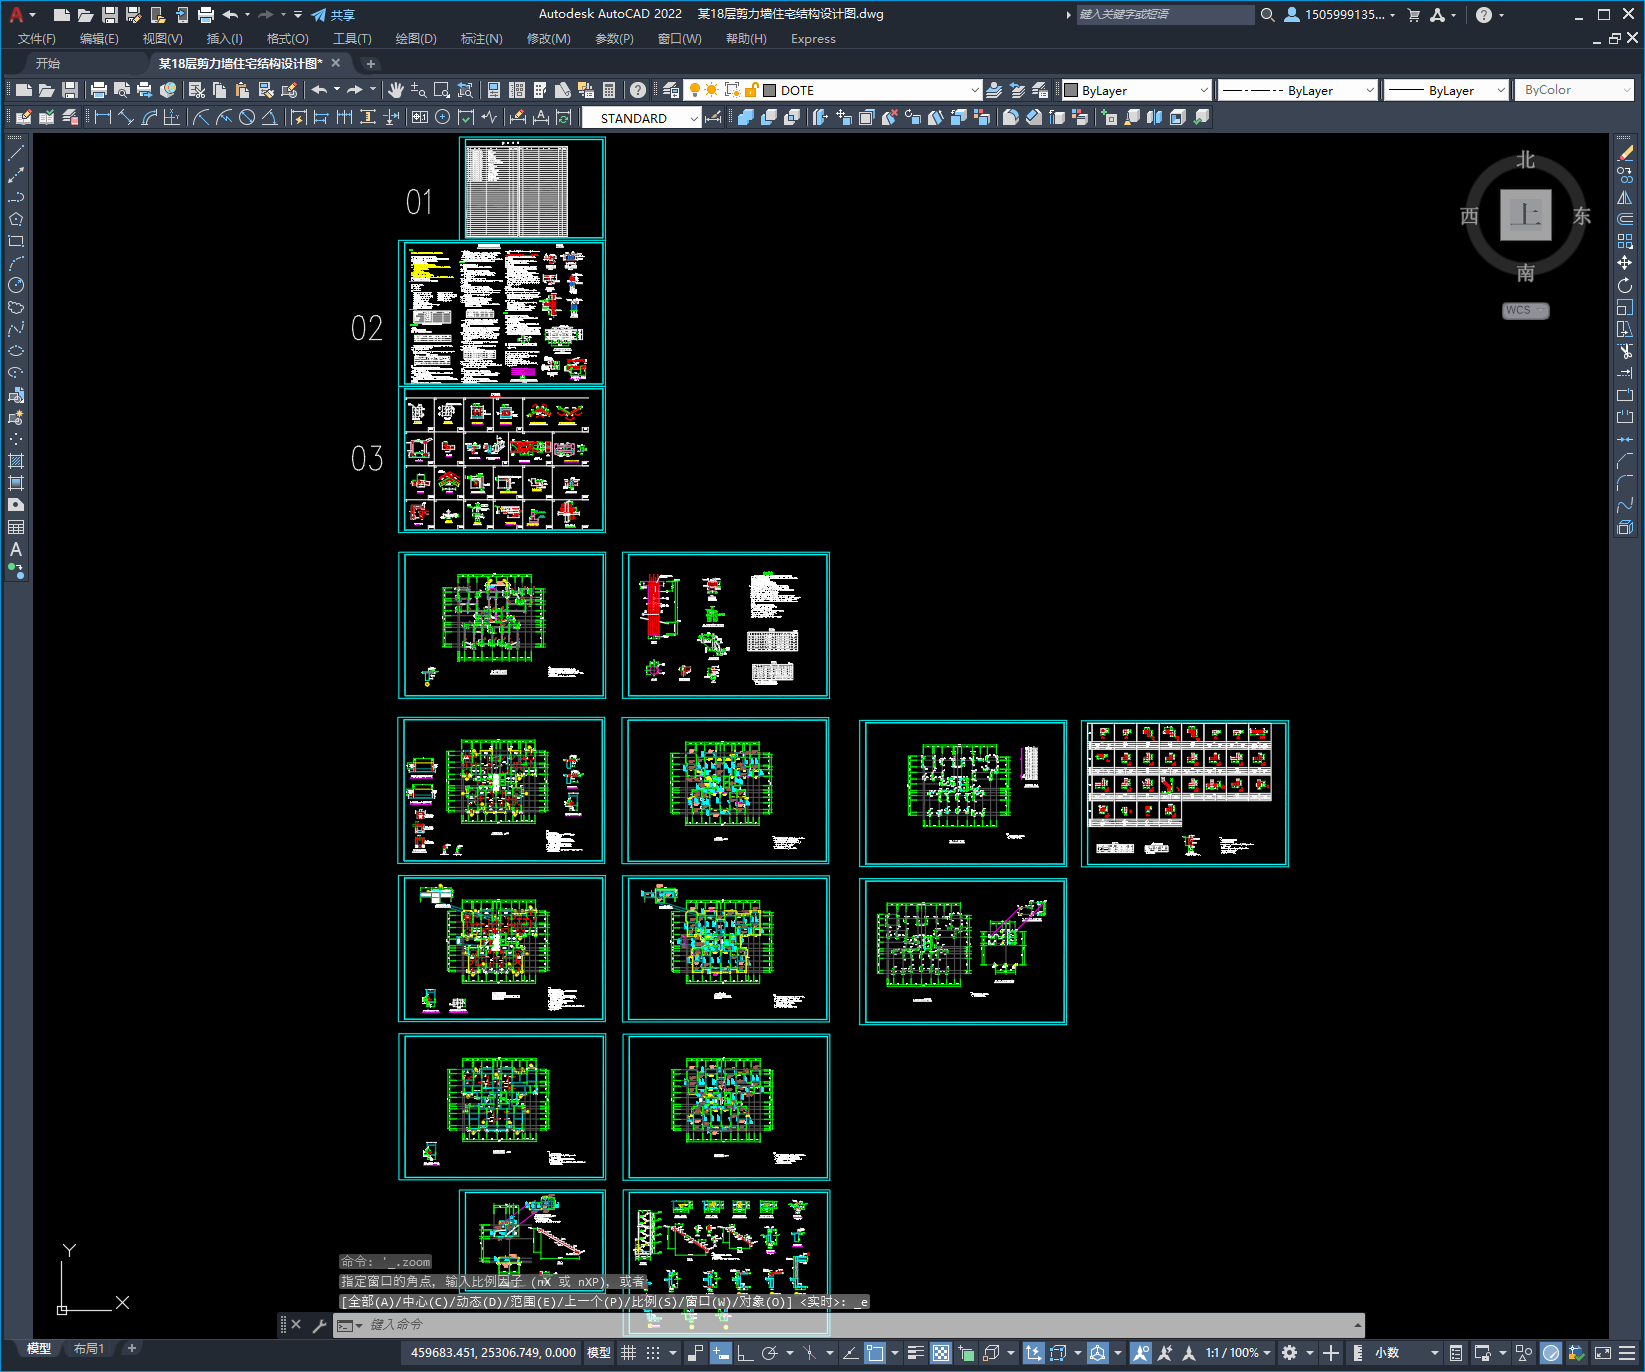Click the Autodesk App Store cart icon
The image size is (1645, 1372).
[1413, 15]
